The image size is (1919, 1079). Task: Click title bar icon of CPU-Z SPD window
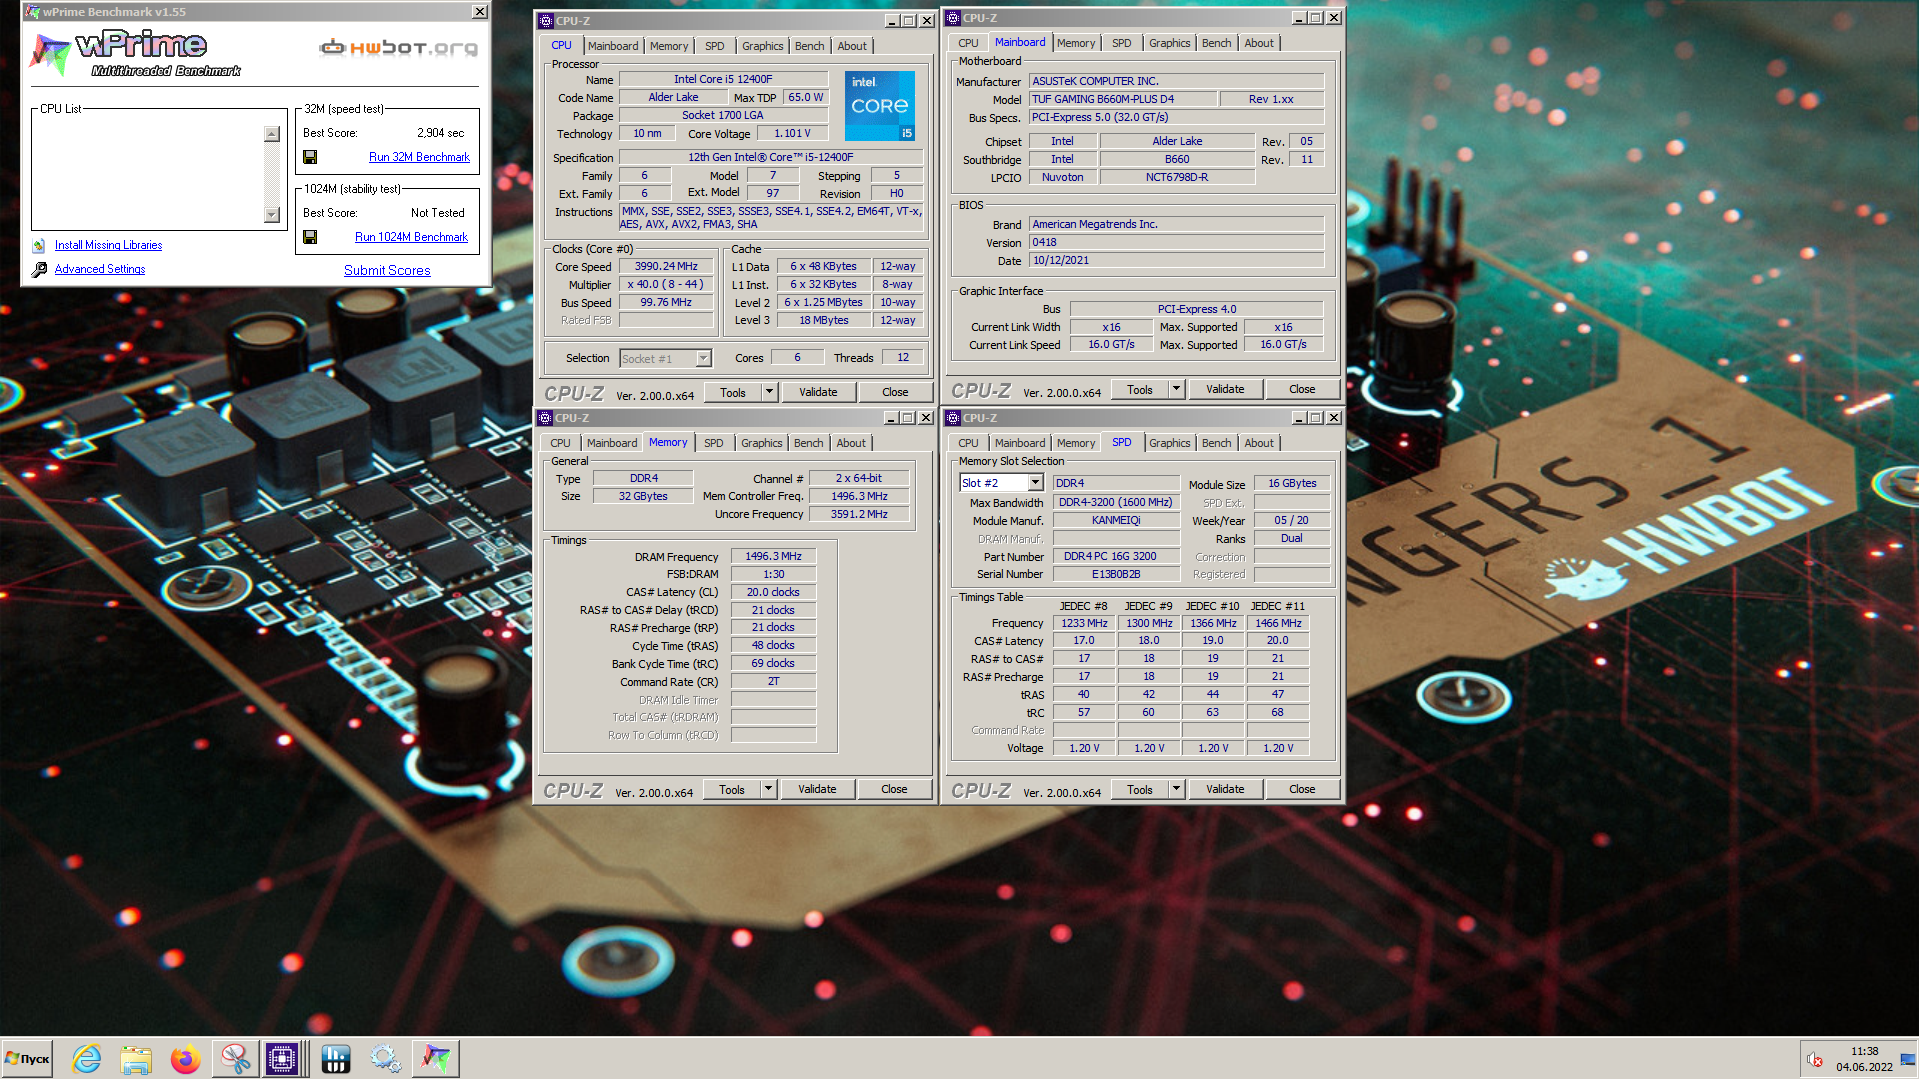(953, 418)
